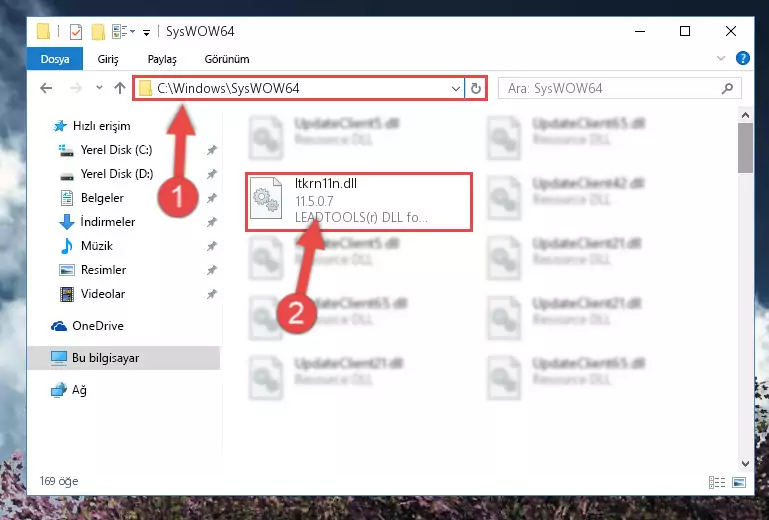Click pin icon next to İndirmeler
The height and width of the screenshot is (520, 769).
(211, 222)
